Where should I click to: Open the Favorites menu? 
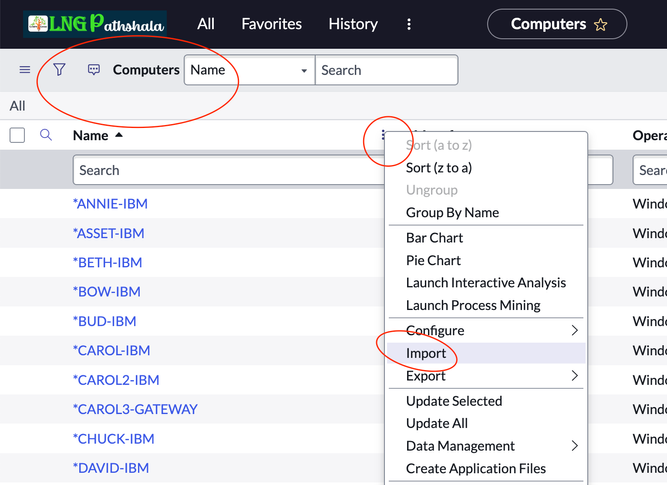click(x=271, y=24)
